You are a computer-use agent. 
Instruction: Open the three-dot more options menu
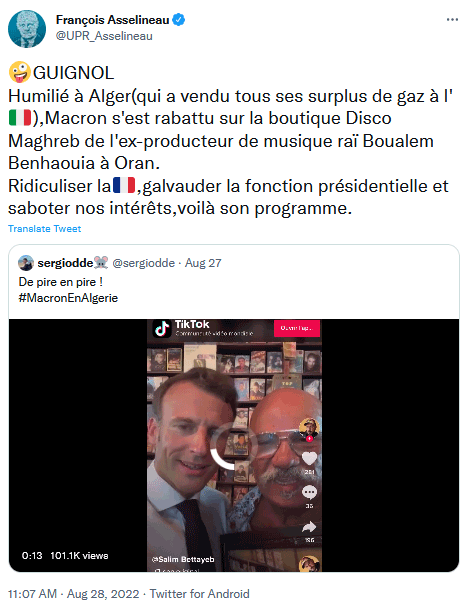pos(452,20)
